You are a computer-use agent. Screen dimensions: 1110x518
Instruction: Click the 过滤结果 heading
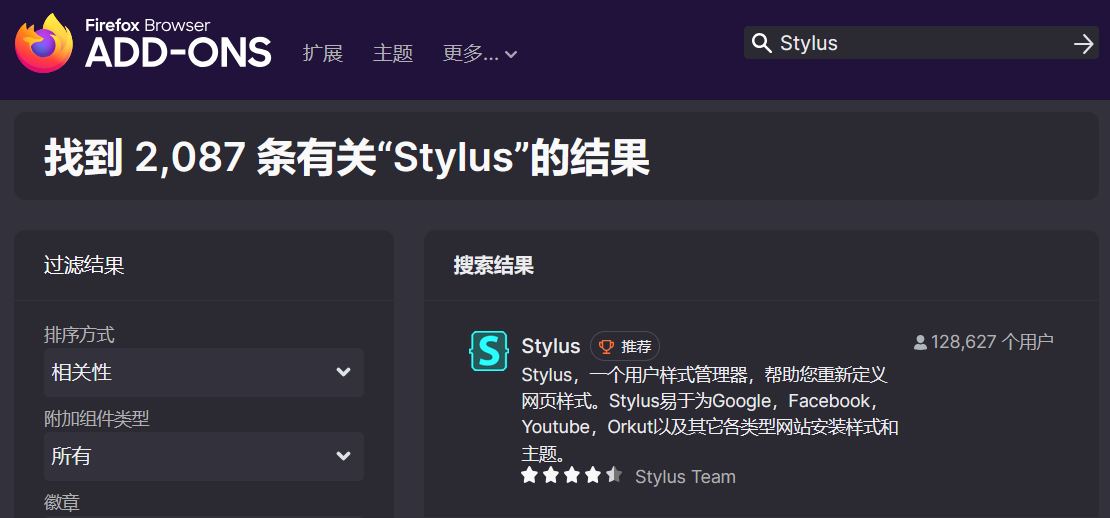click(84, 265)
